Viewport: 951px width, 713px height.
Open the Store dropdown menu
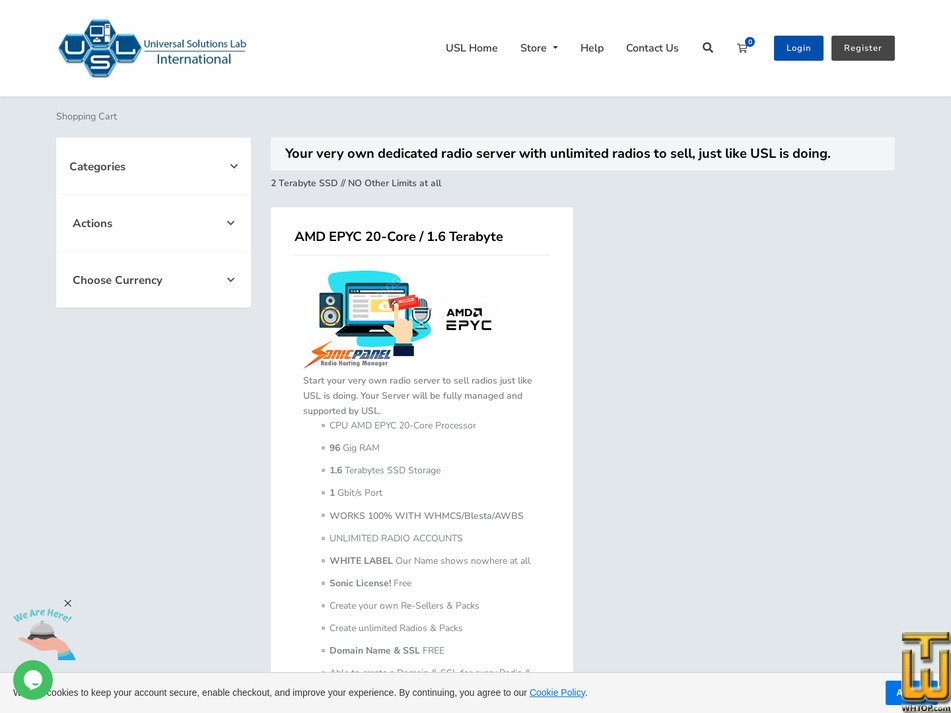click(539, 48)
